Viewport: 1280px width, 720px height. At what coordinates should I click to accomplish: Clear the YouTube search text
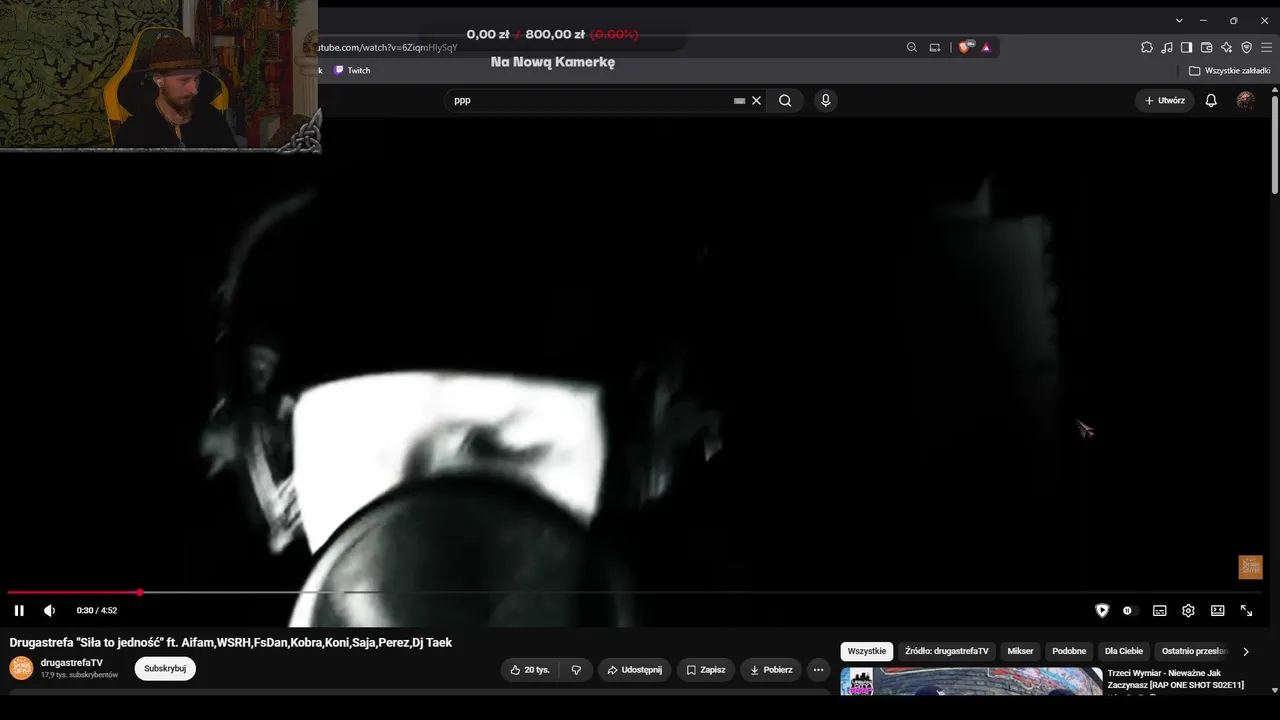click(757, 100)
